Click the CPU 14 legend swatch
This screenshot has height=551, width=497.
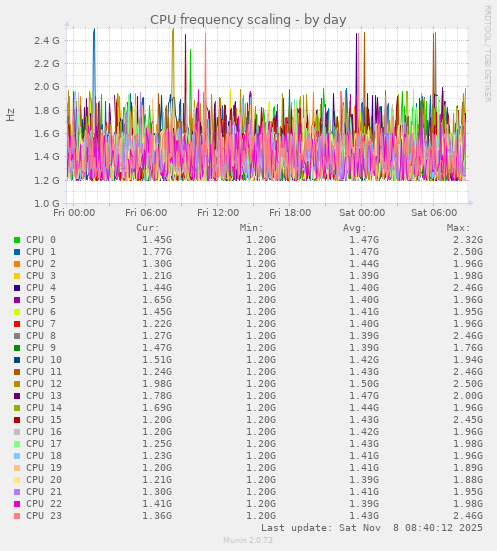tap(17, 408)
